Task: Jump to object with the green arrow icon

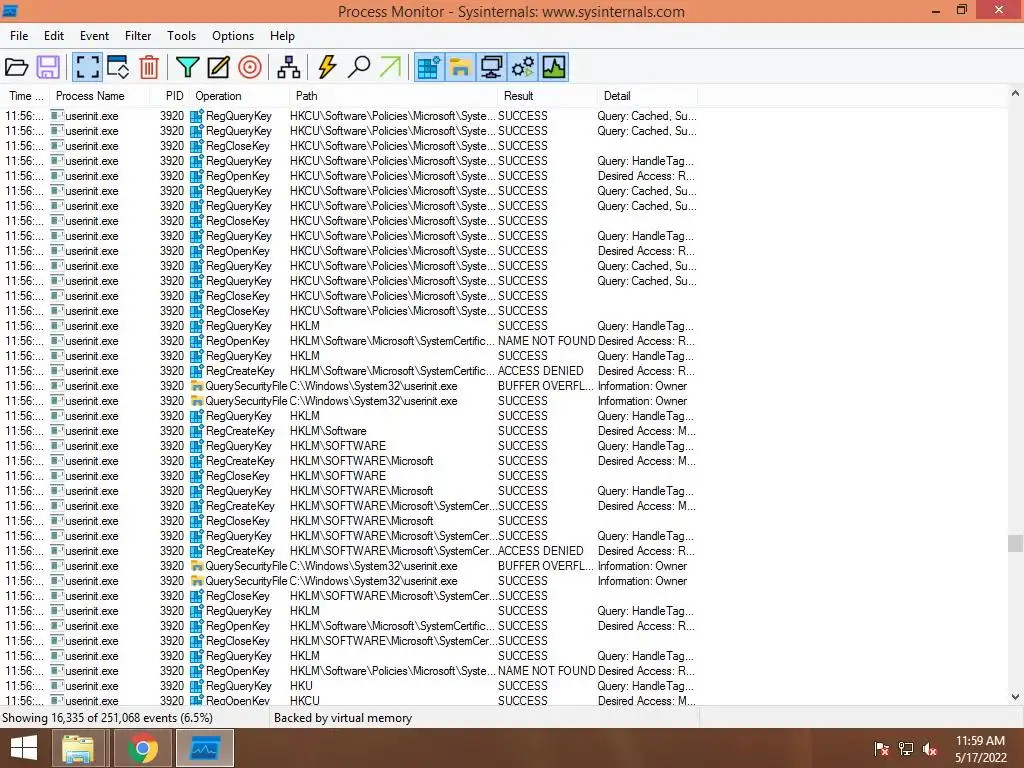Action: pyautogui.click(x=390, y=67)
